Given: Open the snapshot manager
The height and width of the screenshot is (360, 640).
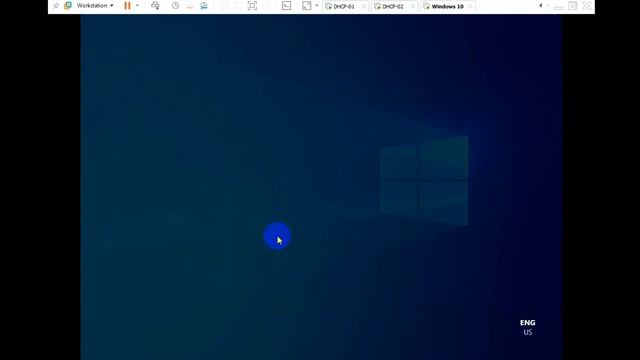Looking at the screenshot, I should pos(204,6).
